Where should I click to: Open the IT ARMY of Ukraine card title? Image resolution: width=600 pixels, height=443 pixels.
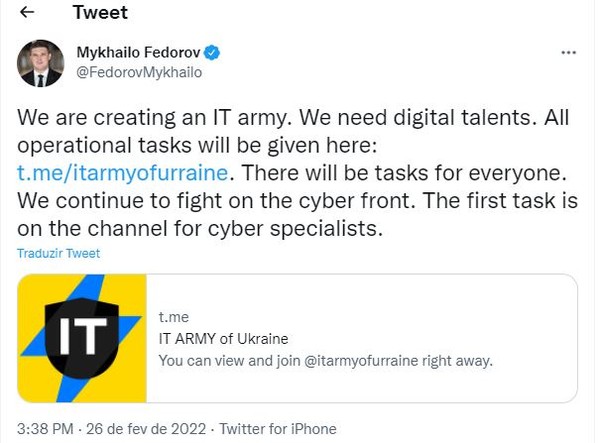[x=223, y=339]
